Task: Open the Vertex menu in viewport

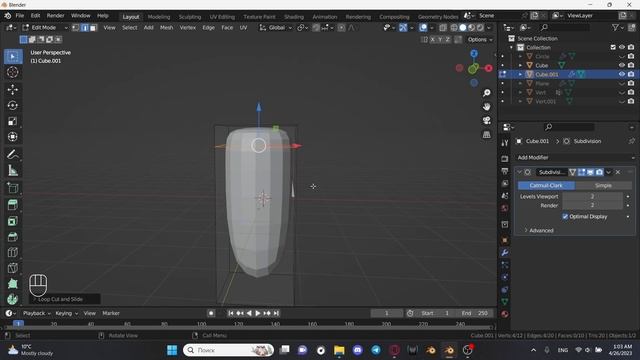Action: (x=188, y=28)
